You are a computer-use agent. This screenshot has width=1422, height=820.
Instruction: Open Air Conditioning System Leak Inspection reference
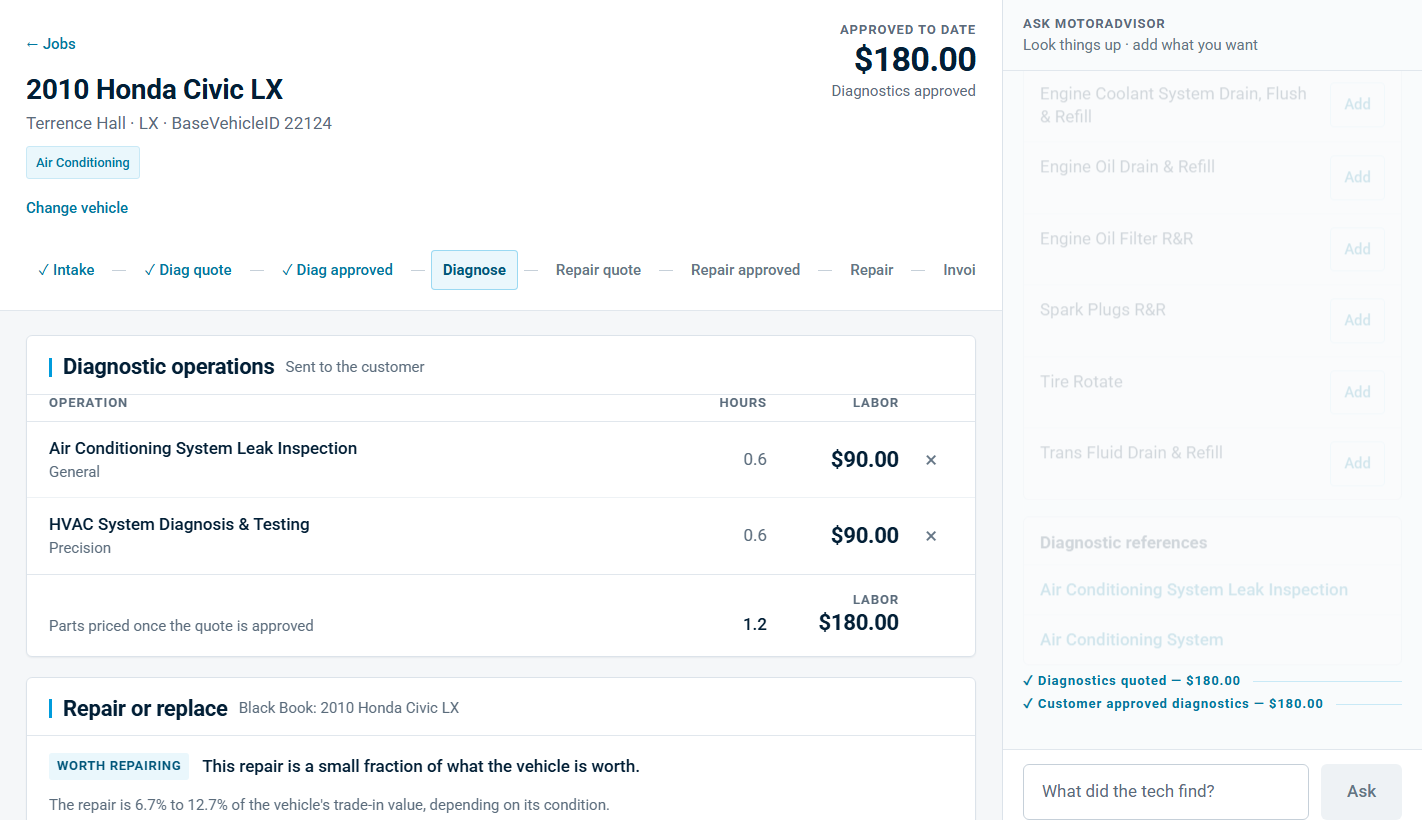click(x=1194, y=590)
